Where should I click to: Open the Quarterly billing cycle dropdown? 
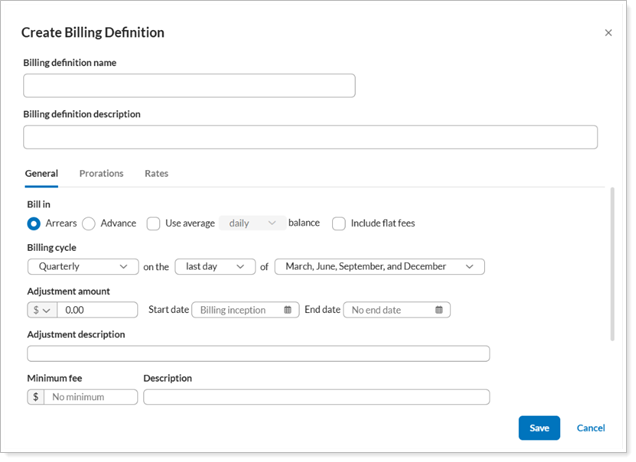[83, 267]
